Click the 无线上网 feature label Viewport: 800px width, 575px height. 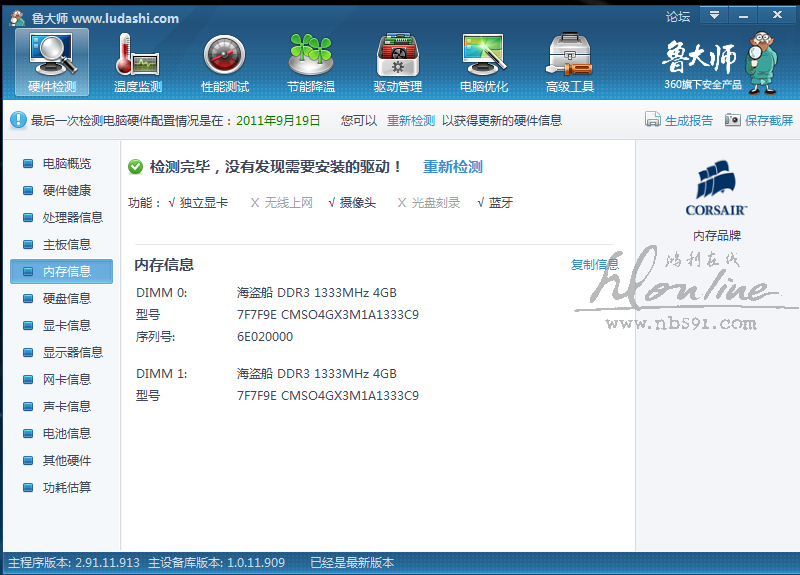288,203
